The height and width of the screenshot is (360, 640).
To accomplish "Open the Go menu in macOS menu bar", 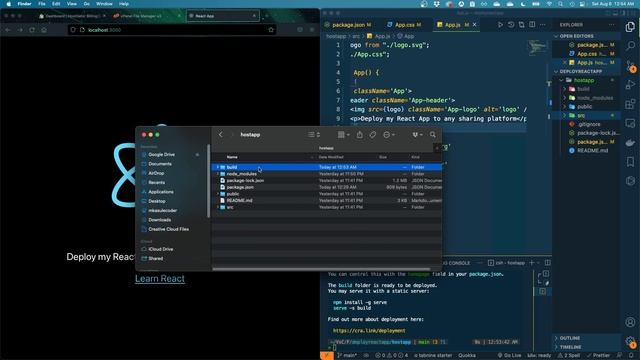I will click(87, 4).
